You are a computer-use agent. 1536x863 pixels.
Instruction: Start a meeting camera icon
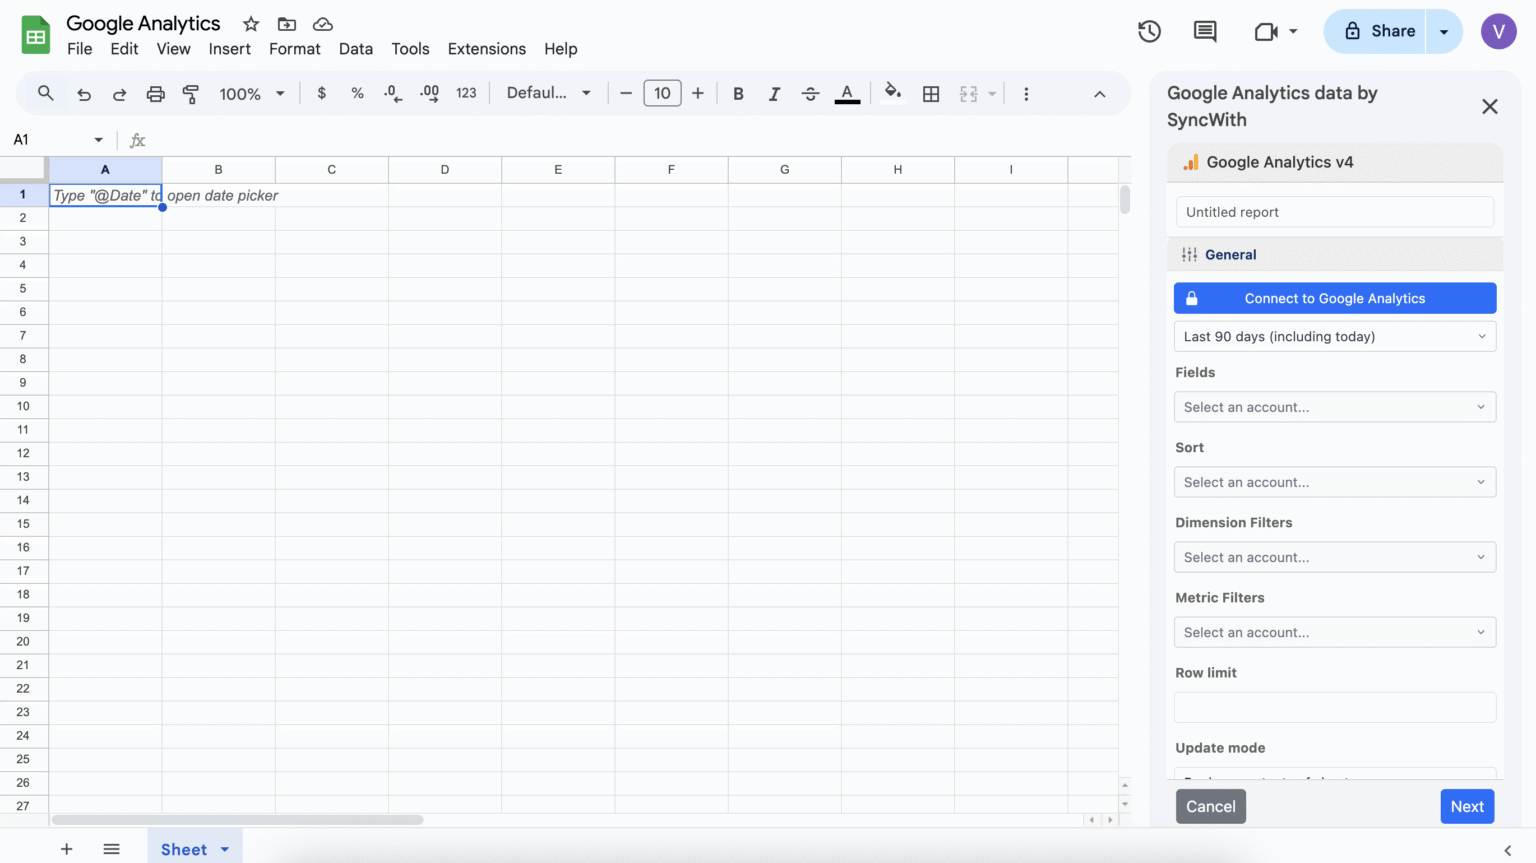coord(1266,31)
